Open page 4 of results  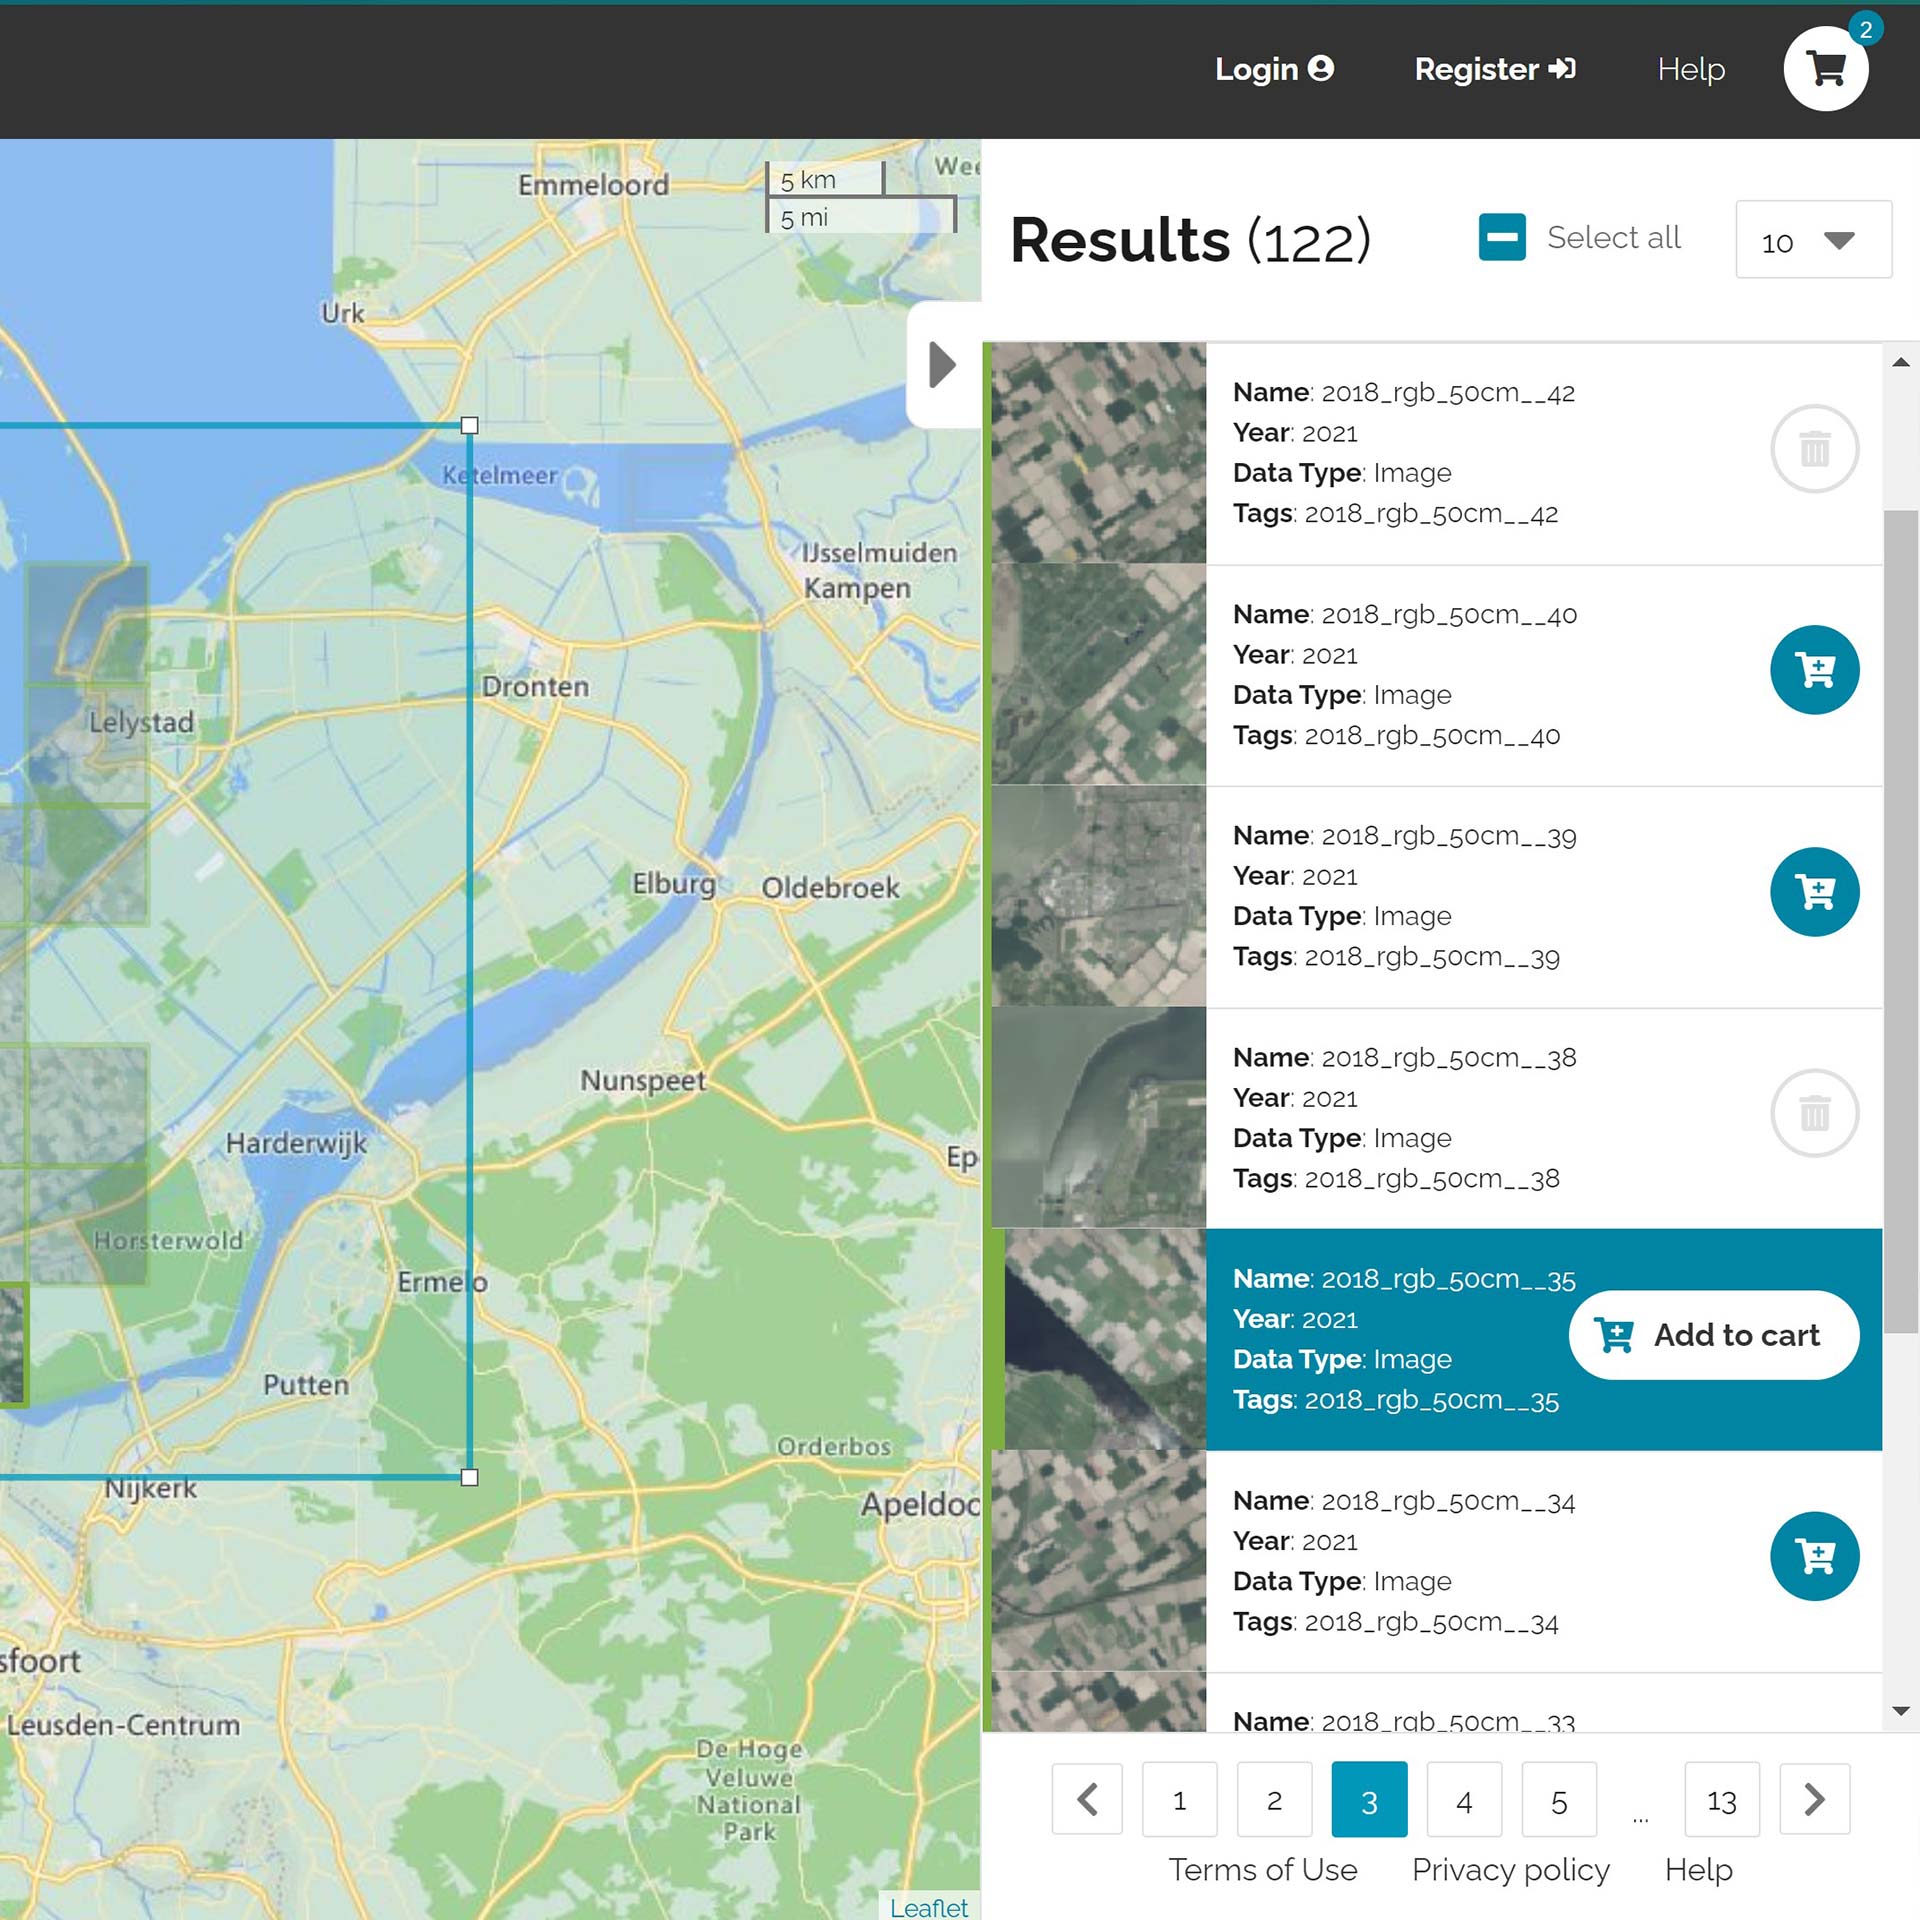pyautogui.click(x=1463, y=1800)
